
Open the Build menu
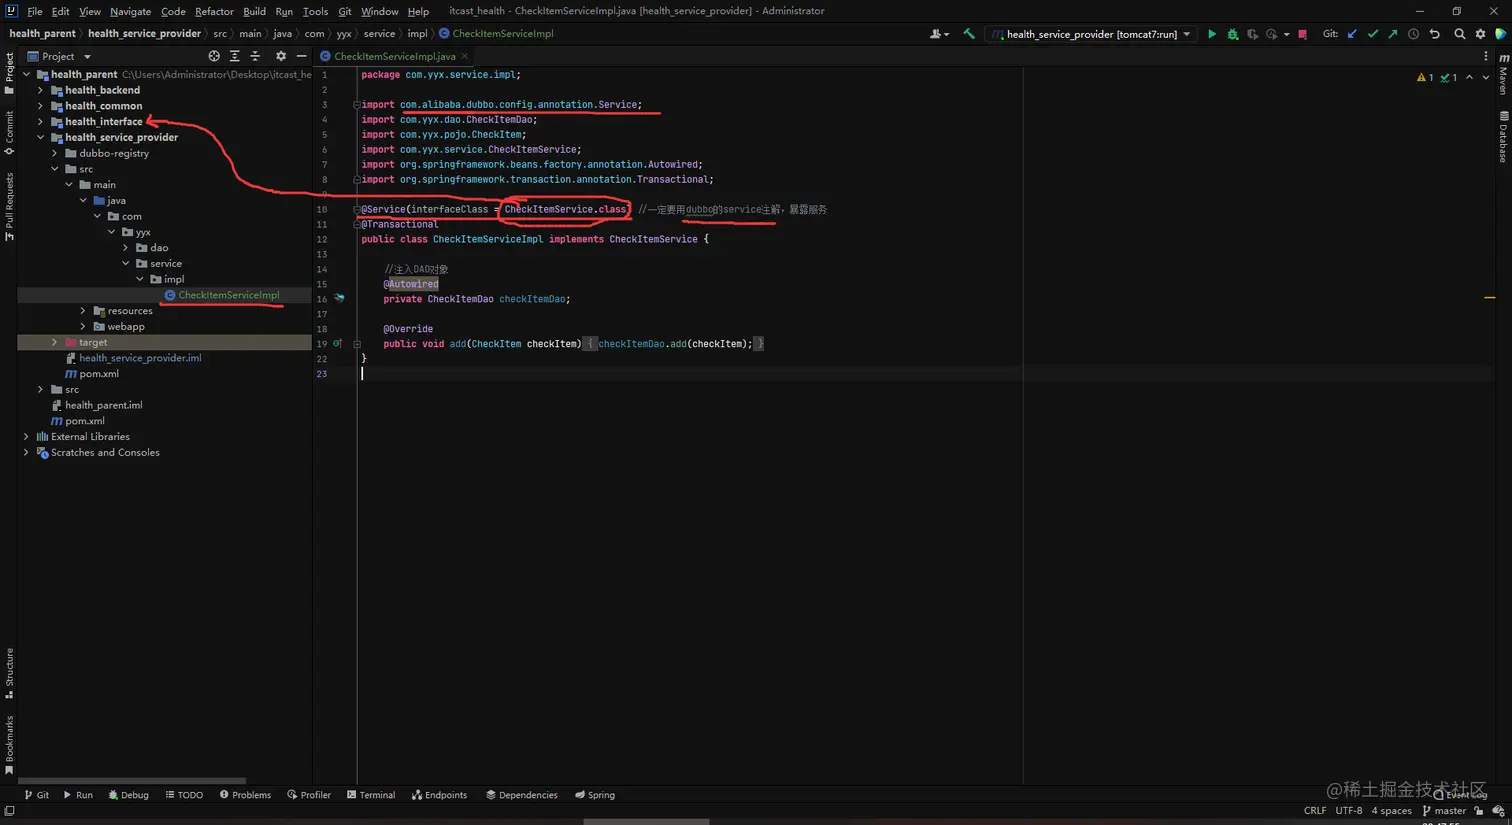coord(254,11)
